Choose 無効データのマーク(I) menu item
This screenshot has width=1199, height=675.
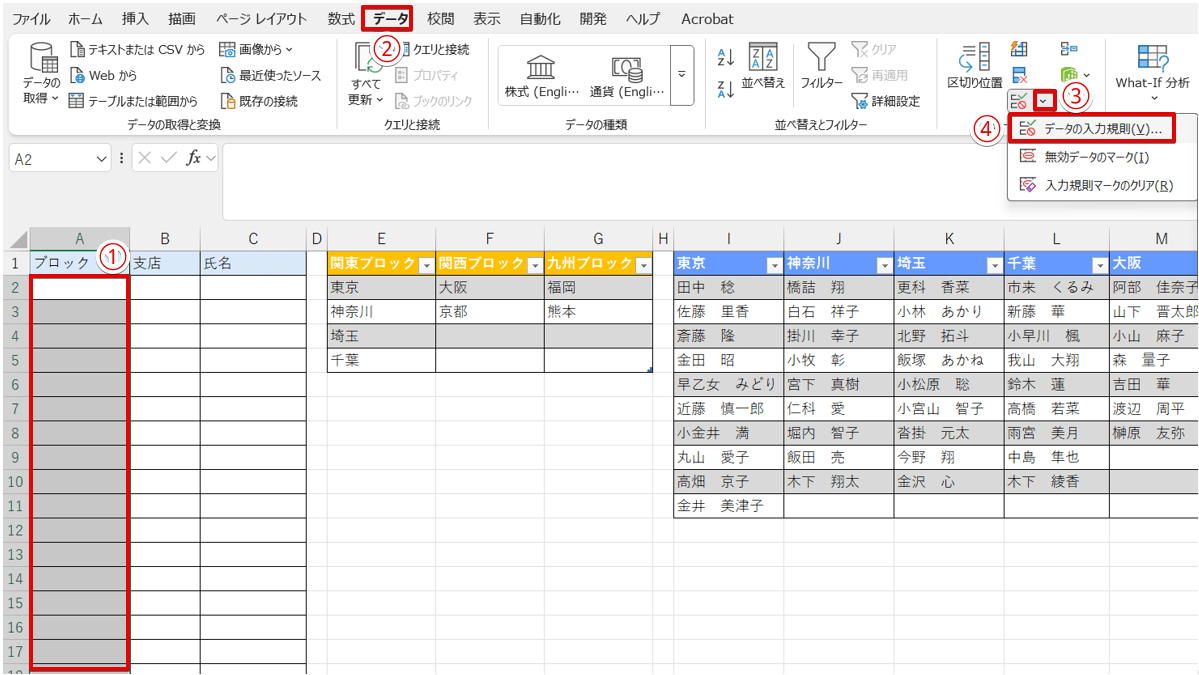pos(1095,157)
